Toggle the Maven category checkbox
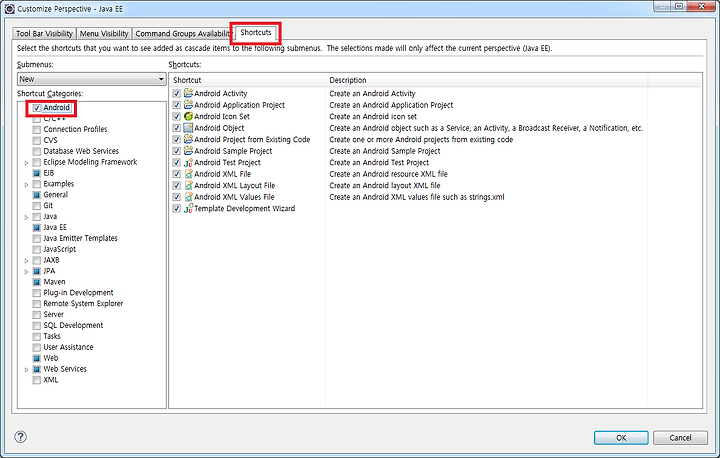 [x=37, y=282]
